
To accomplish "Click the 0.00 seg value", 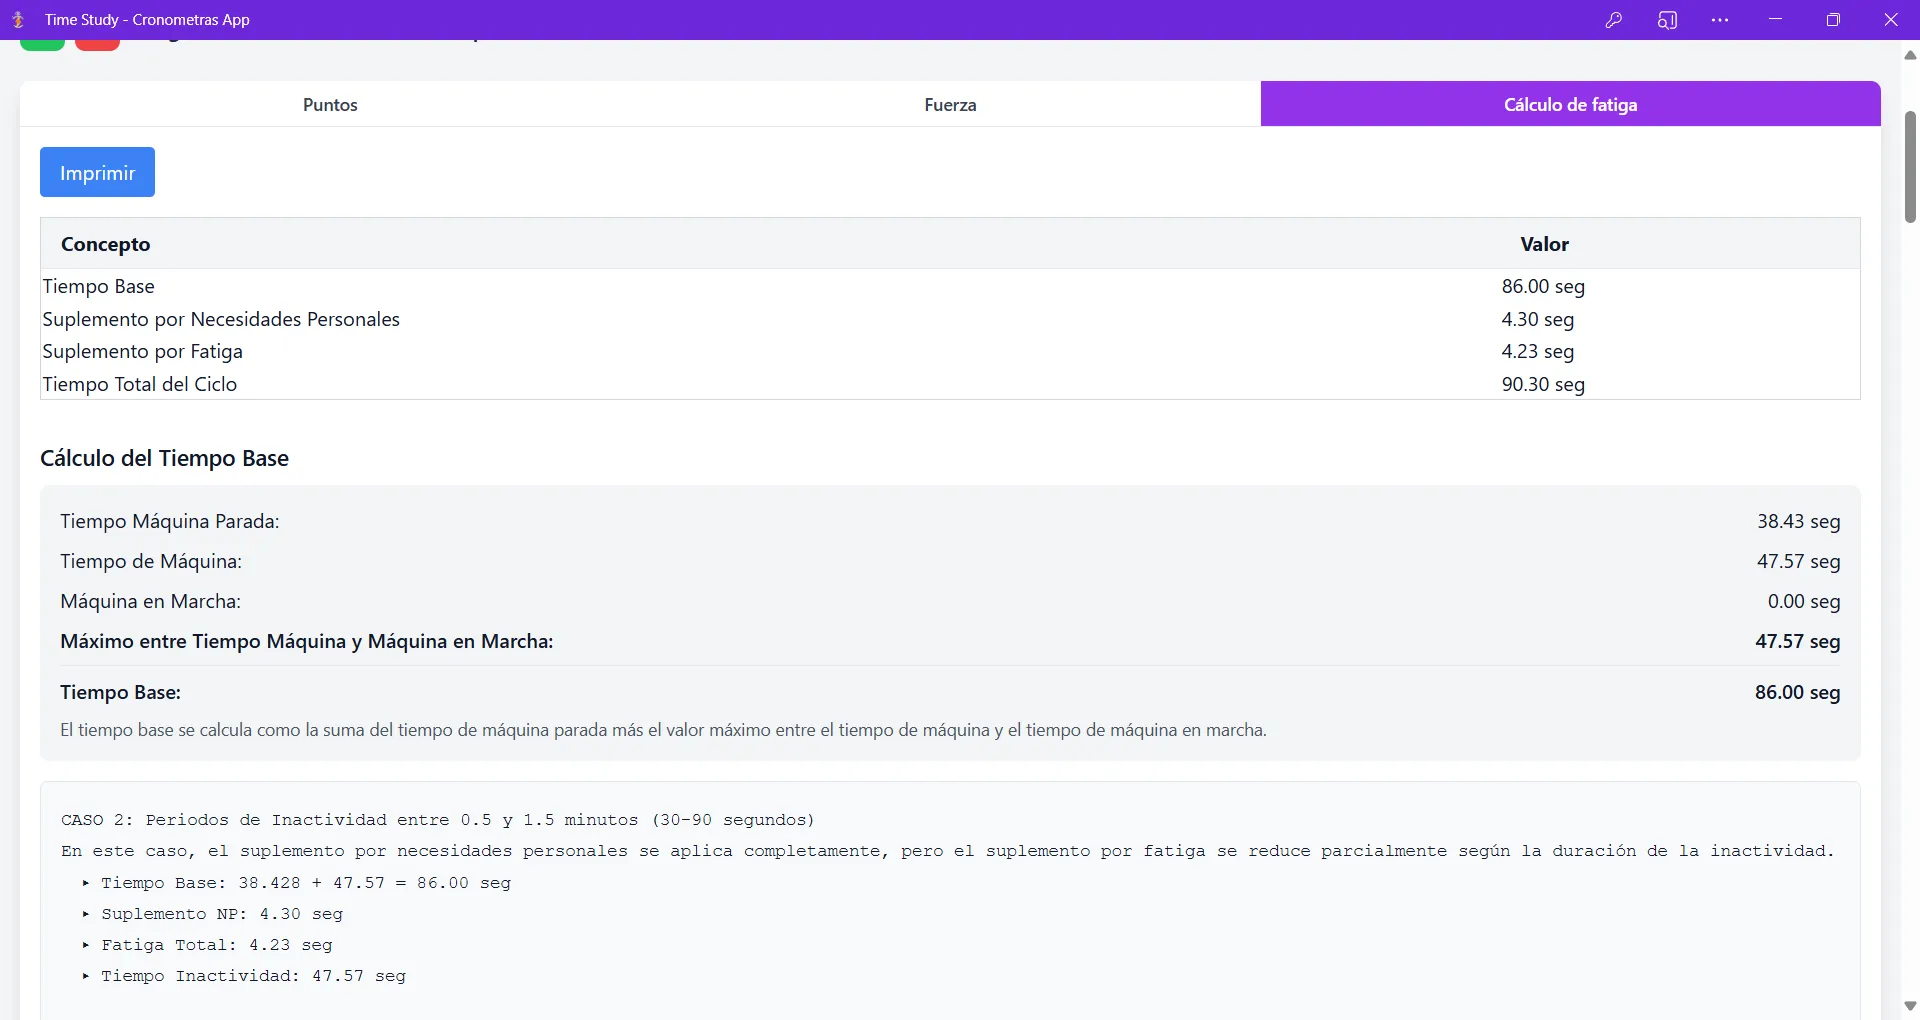I will [x=1804, y=601].
